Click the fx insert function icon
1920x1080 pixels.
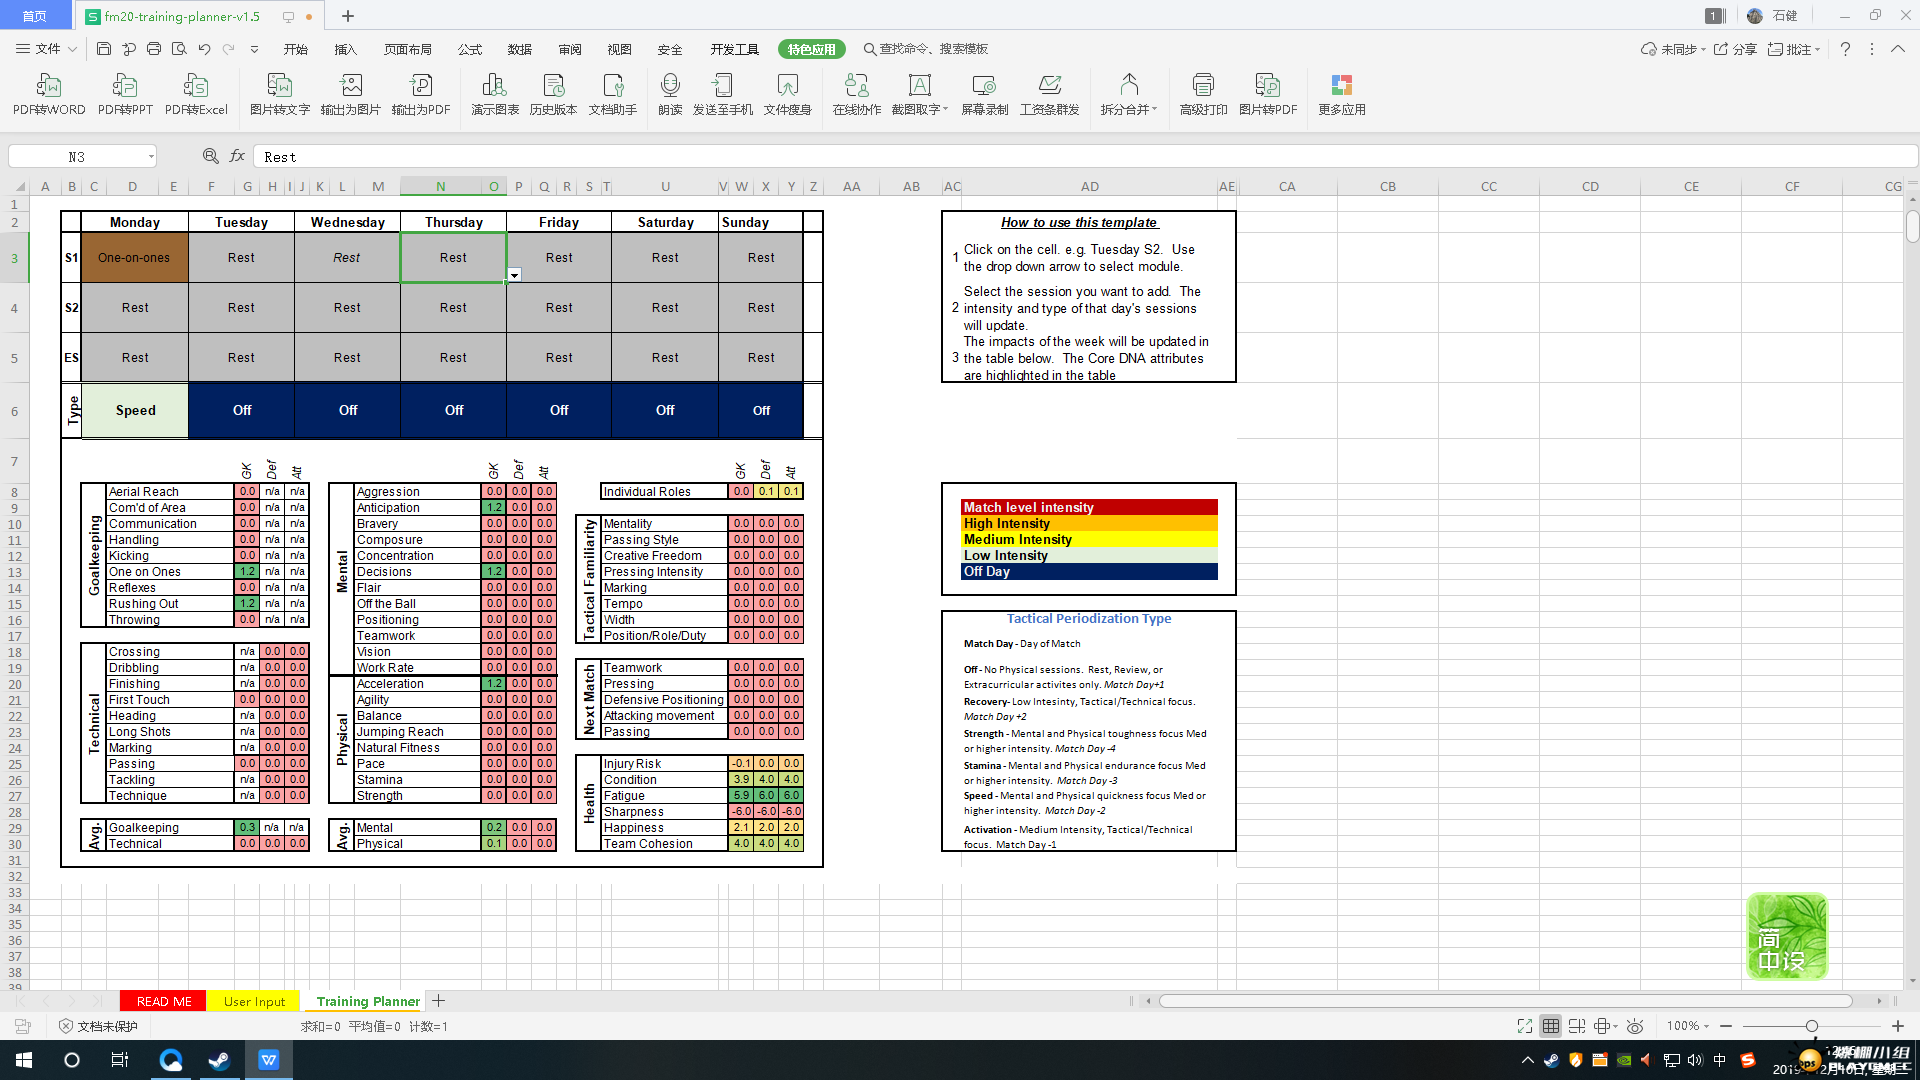click(237, 156)
